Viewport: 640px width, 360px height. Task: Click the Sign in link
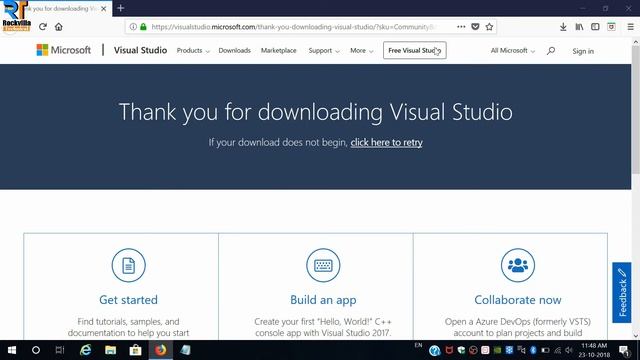[583, 51]
